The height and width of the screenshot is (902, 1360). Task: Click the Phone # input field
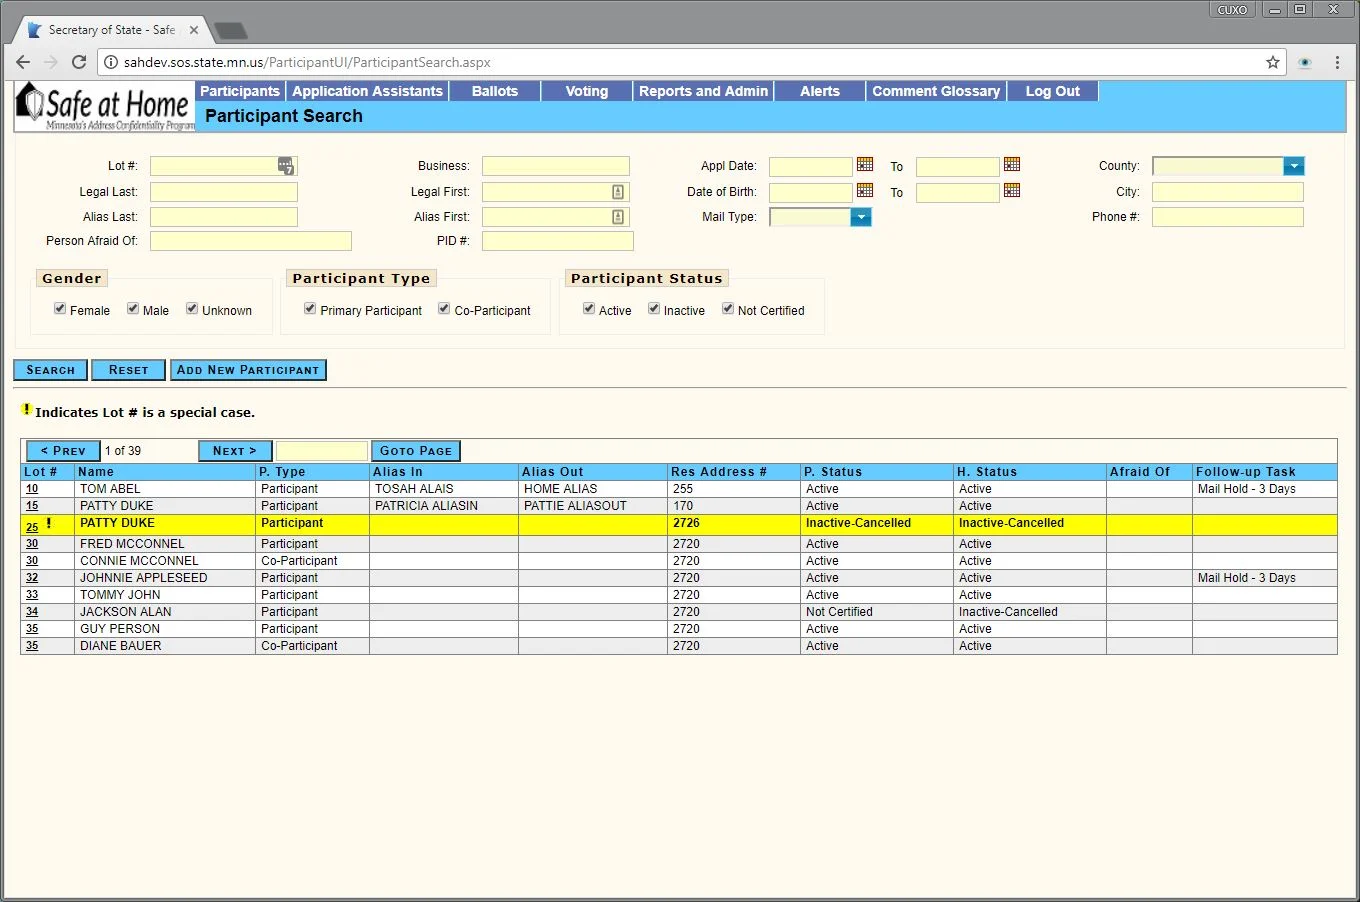point(1228,217)
